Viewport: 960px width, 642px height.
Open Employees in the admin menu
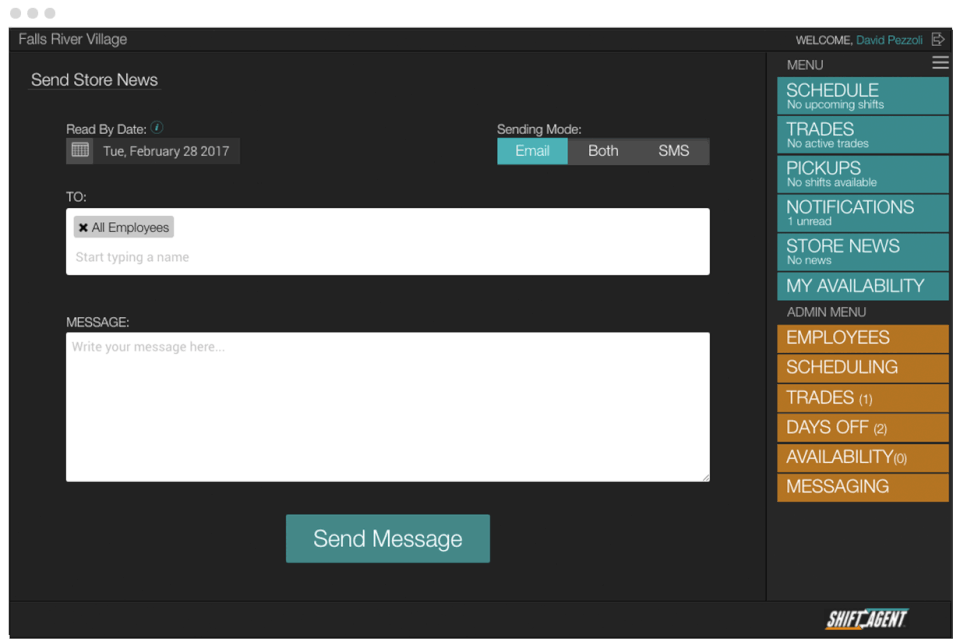point(863,338)
